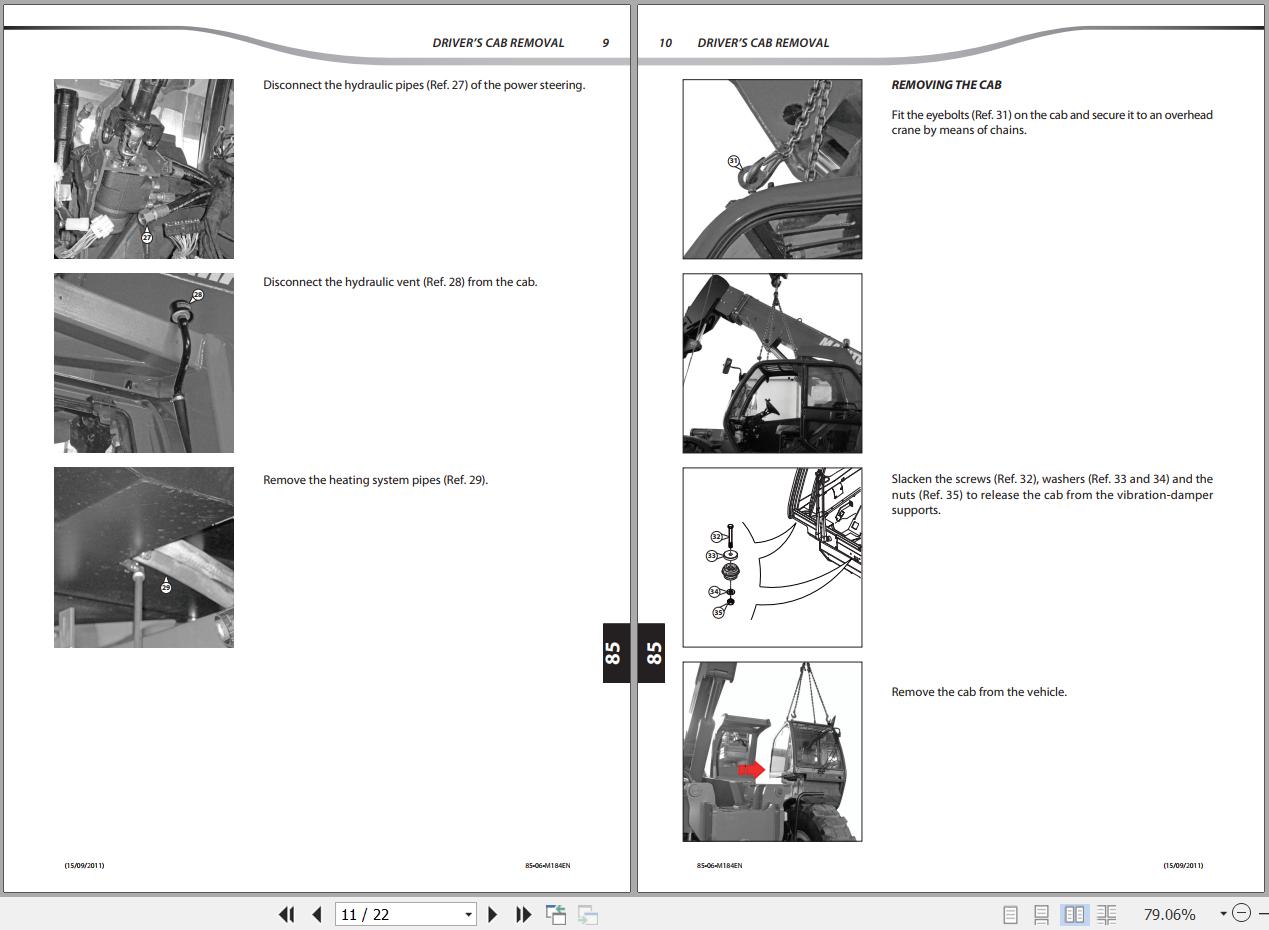
Task: Go to the first page
Action: pyautogui.click(x=287, y=914)
